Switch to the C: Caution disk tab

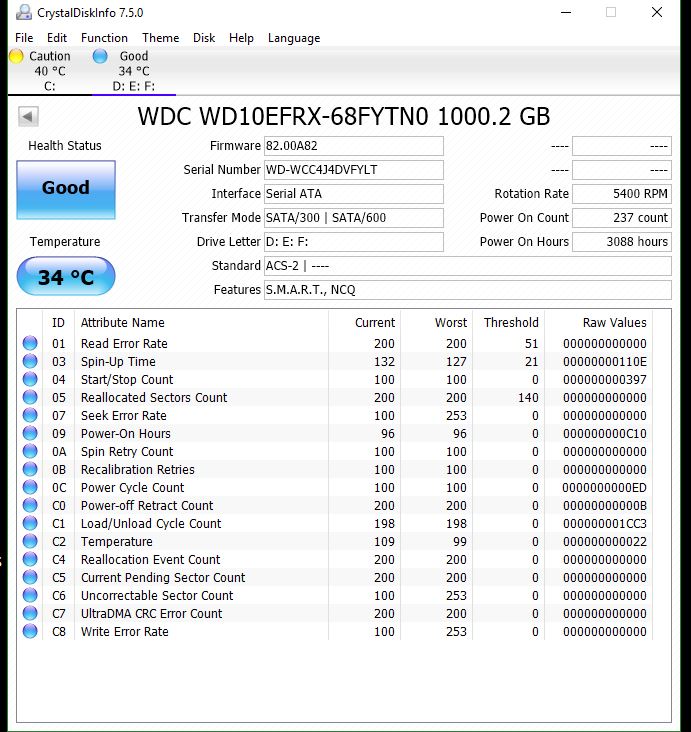50,71
